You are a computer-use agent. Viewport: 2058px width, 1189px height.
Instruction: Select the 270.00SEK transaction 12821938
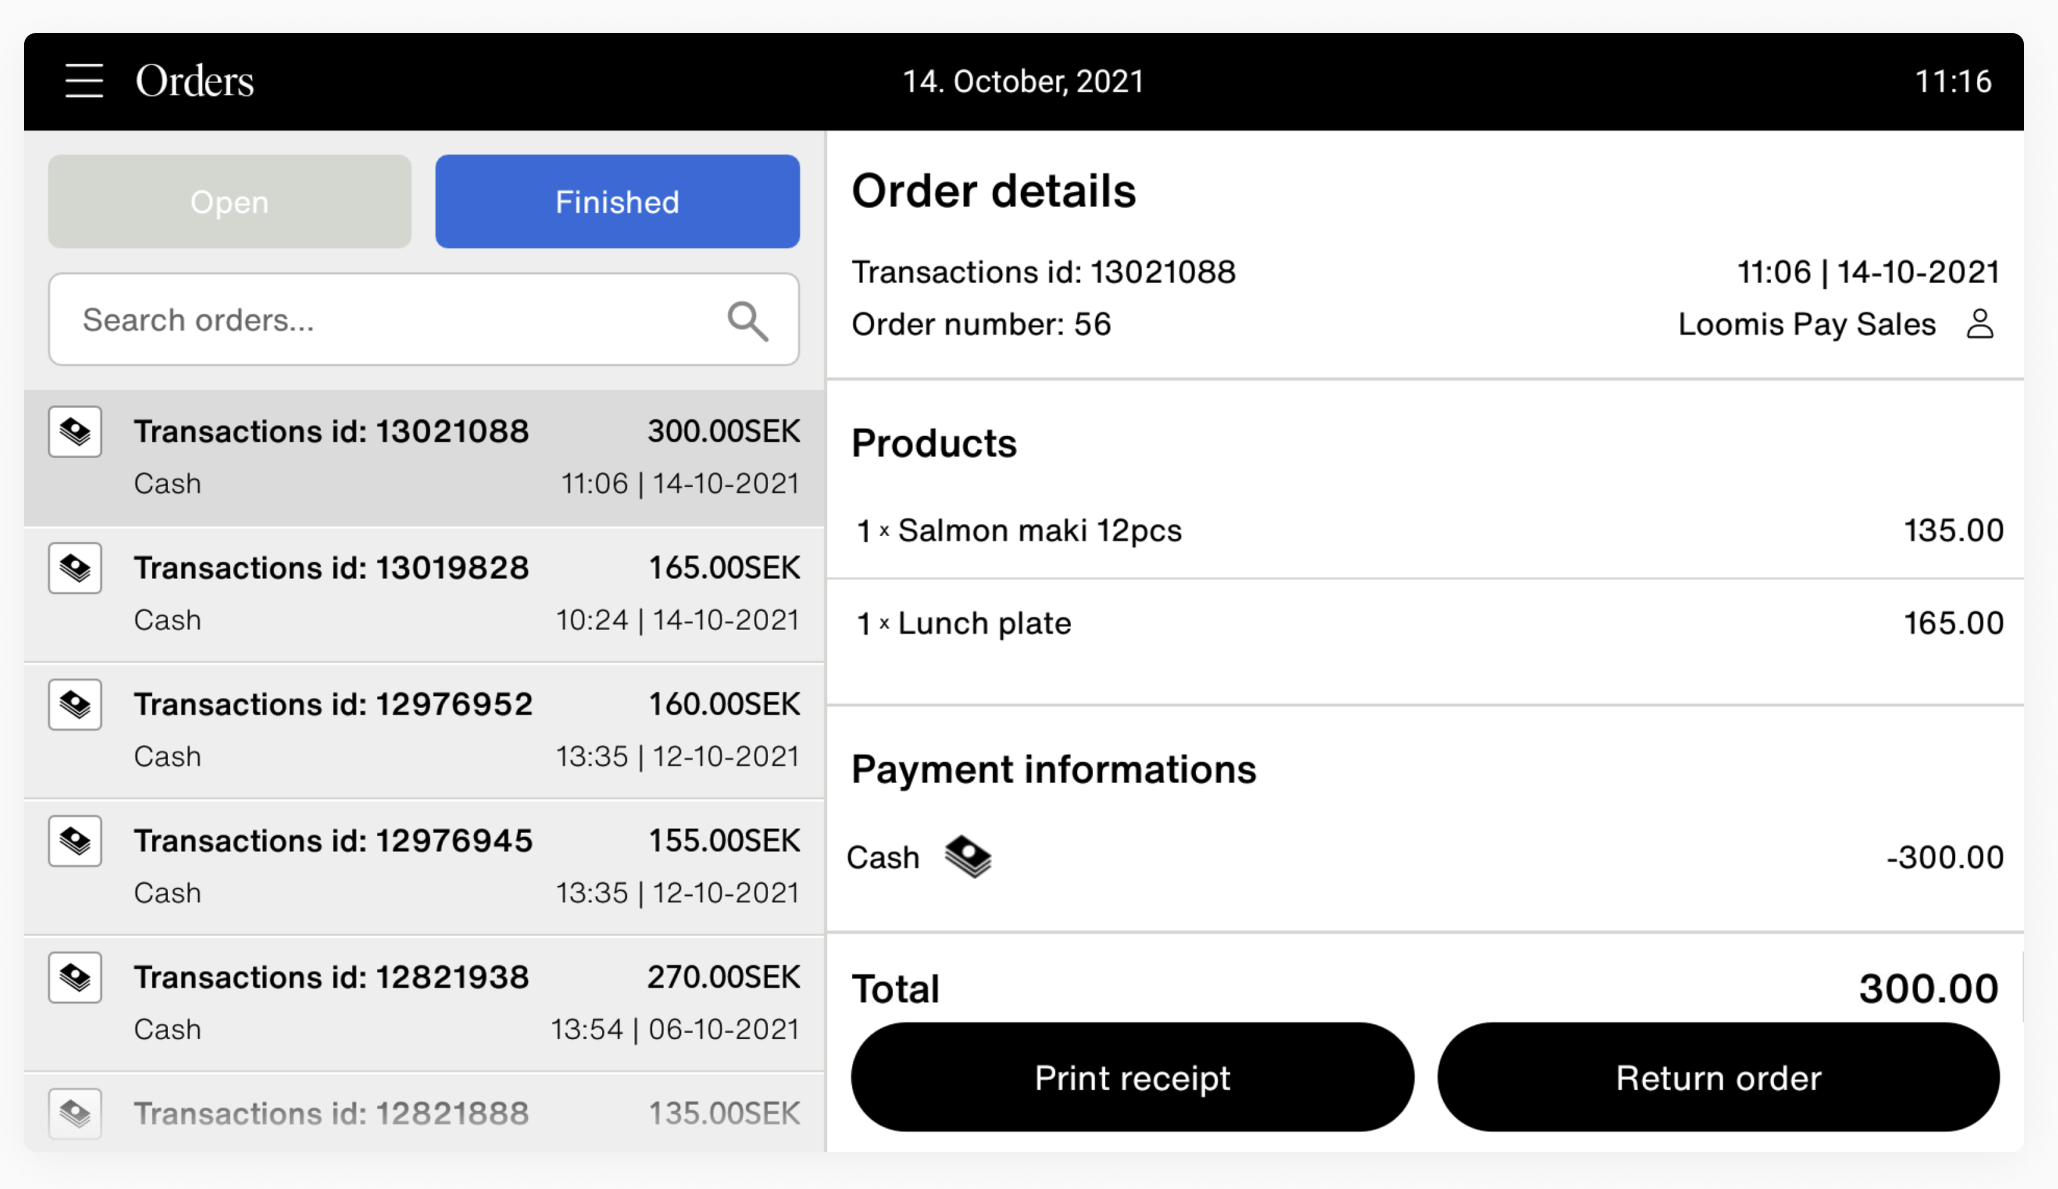coord(424,1003)
